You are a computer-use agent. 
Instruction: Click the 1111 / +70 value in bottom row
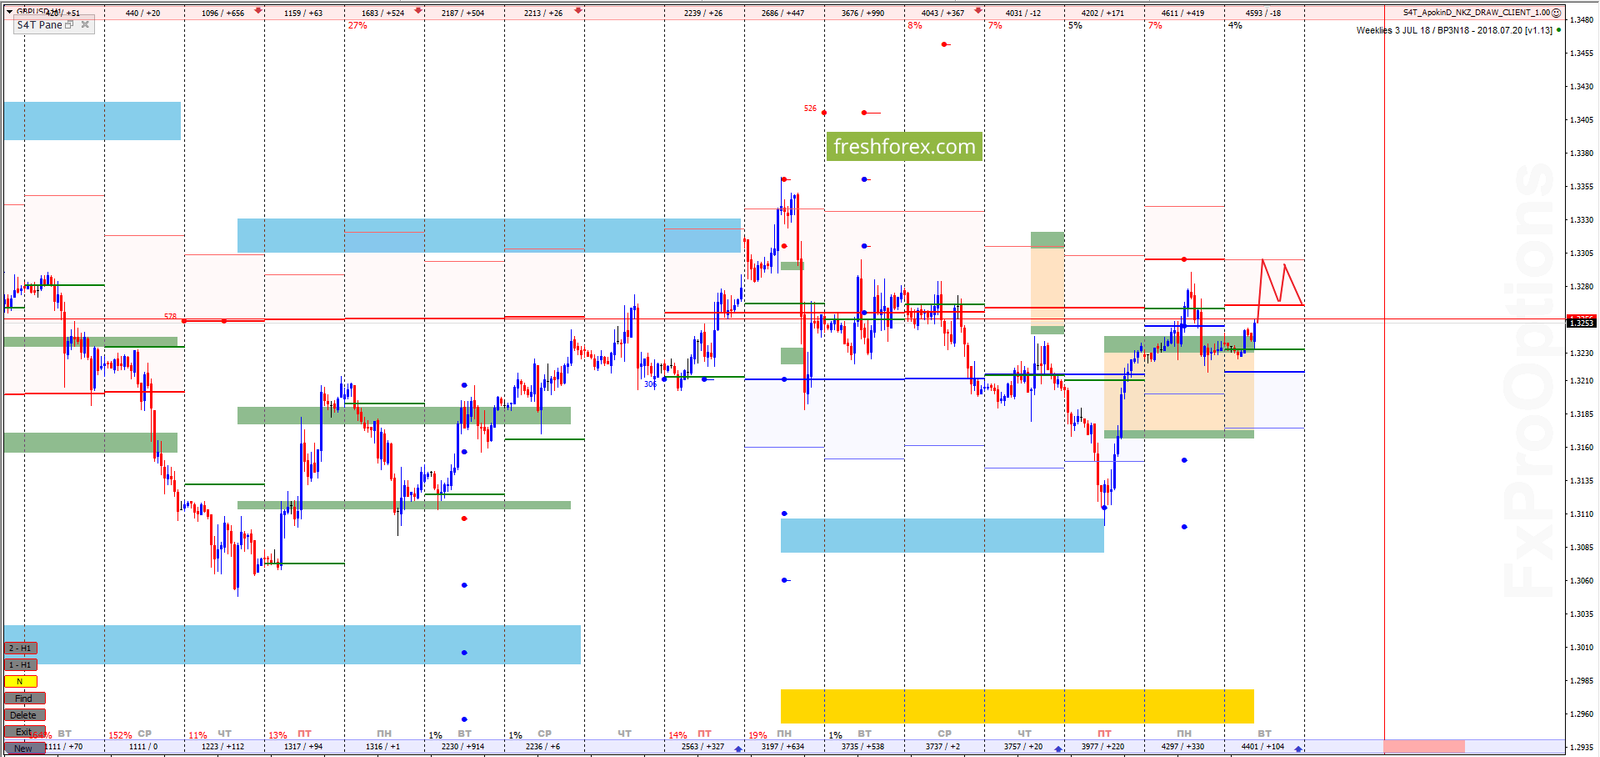coord(64,747)
